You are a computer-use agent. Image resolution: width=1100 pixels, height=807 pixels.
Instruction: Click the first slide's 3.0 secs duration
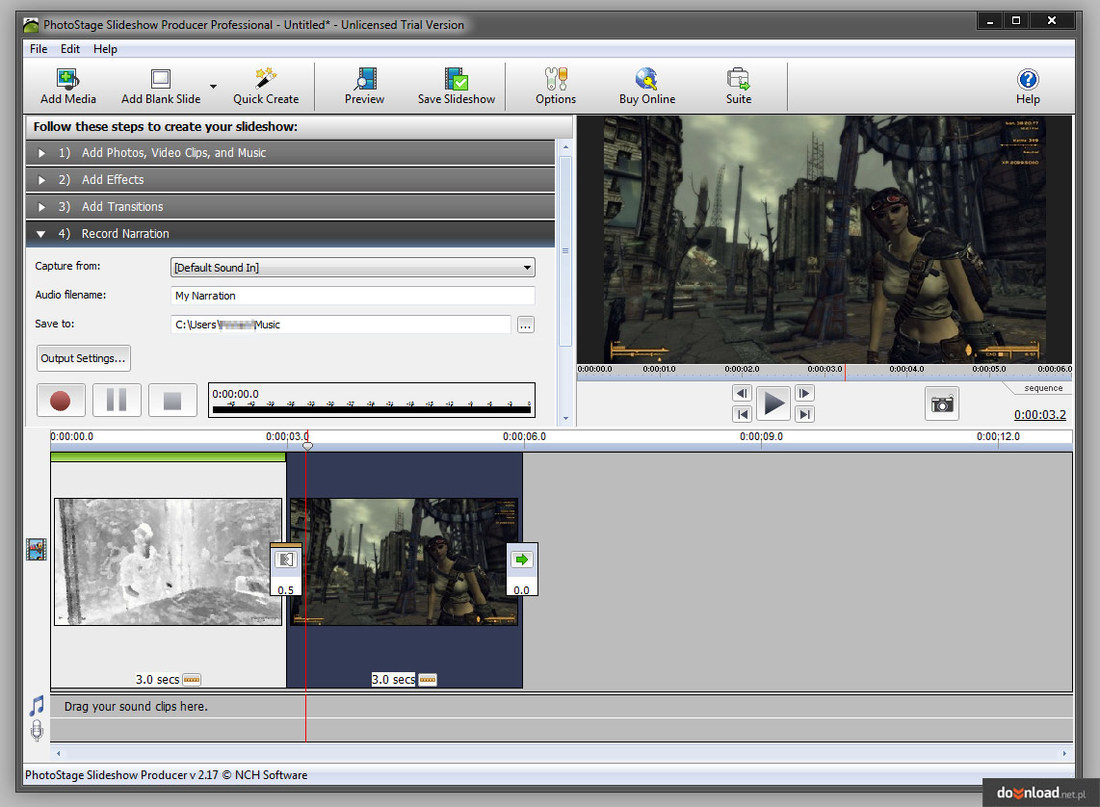click(x=157, y=679)
